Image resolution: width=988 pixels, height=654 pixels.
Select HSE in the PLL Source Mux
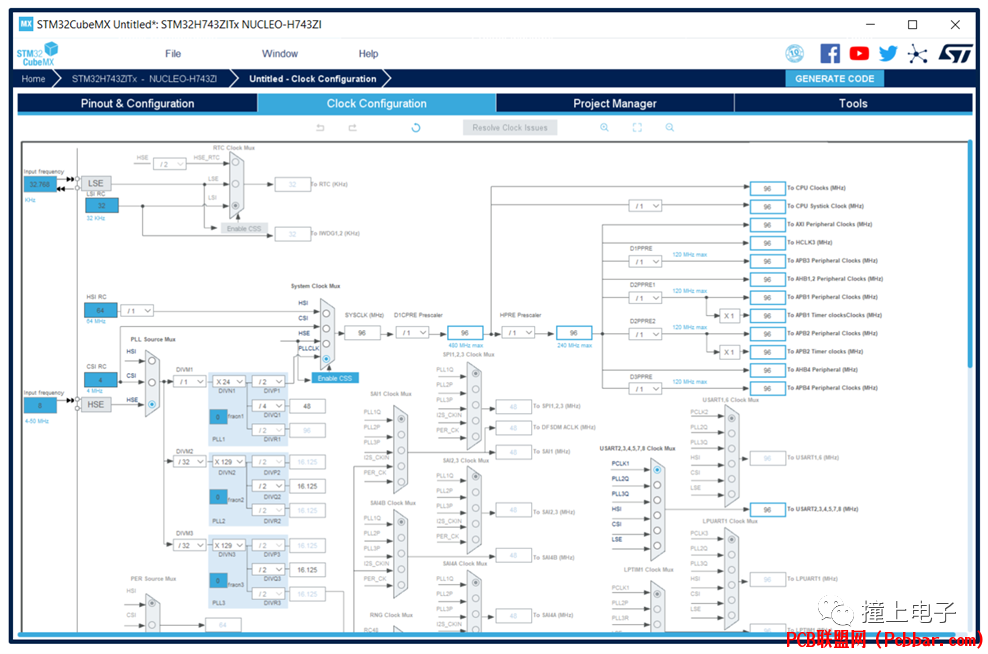click(152, 404)
